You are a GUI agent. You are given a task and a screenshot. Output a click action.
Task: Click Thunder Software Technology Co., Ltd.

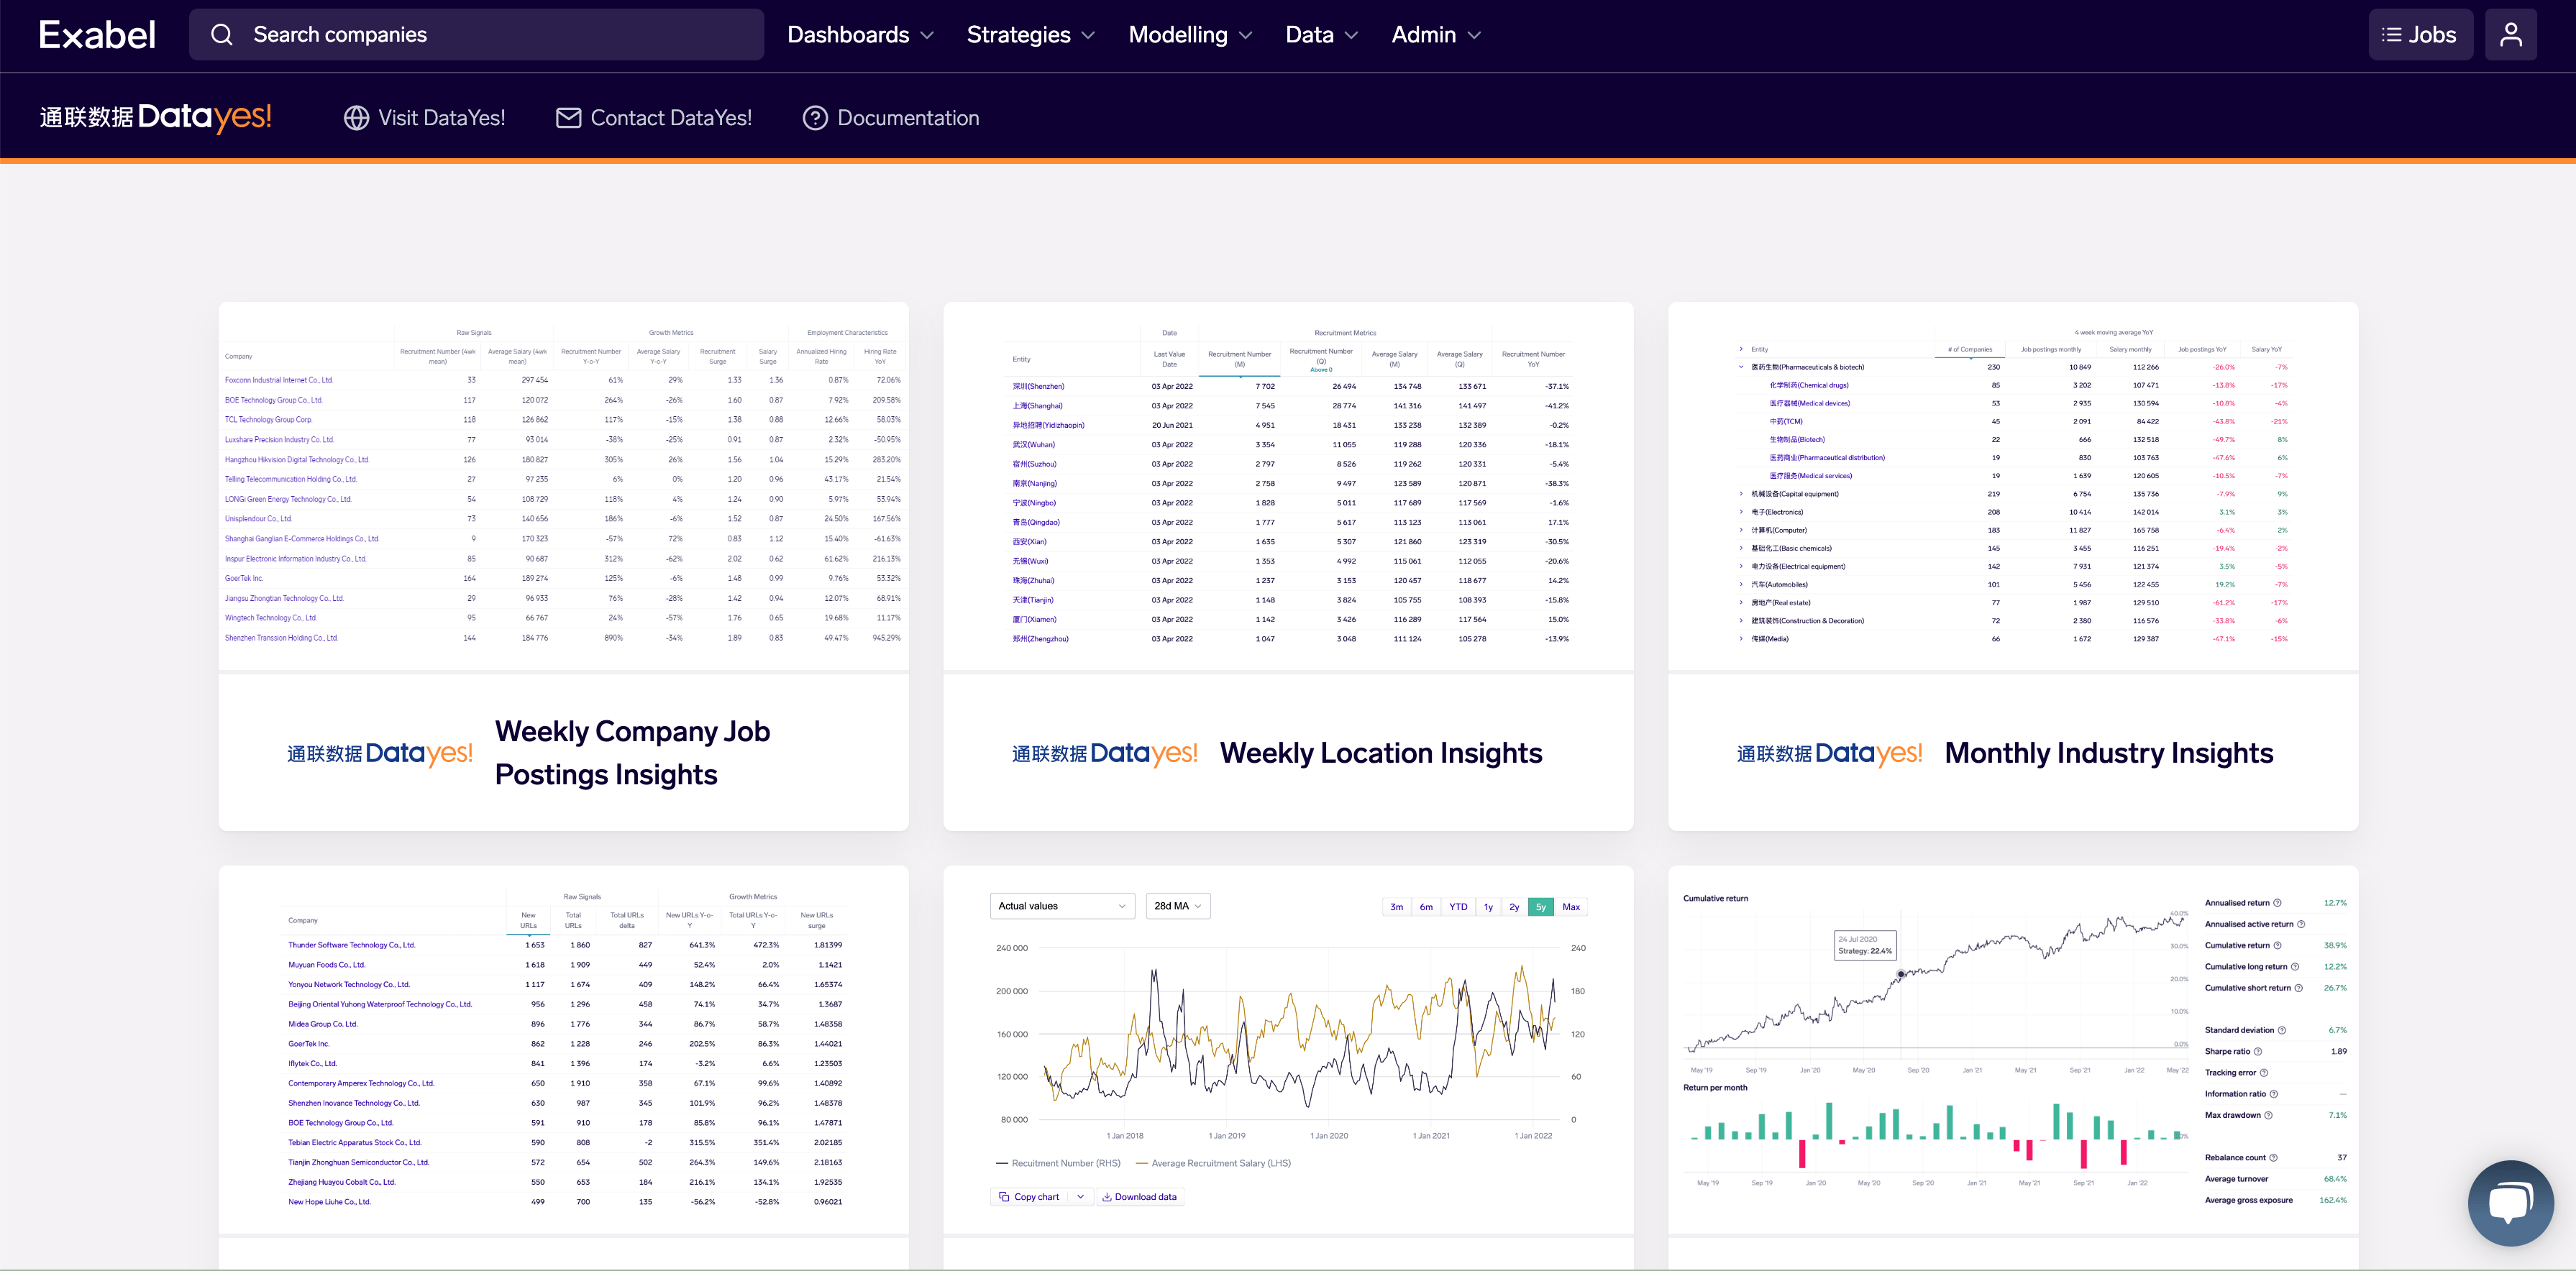351,945
